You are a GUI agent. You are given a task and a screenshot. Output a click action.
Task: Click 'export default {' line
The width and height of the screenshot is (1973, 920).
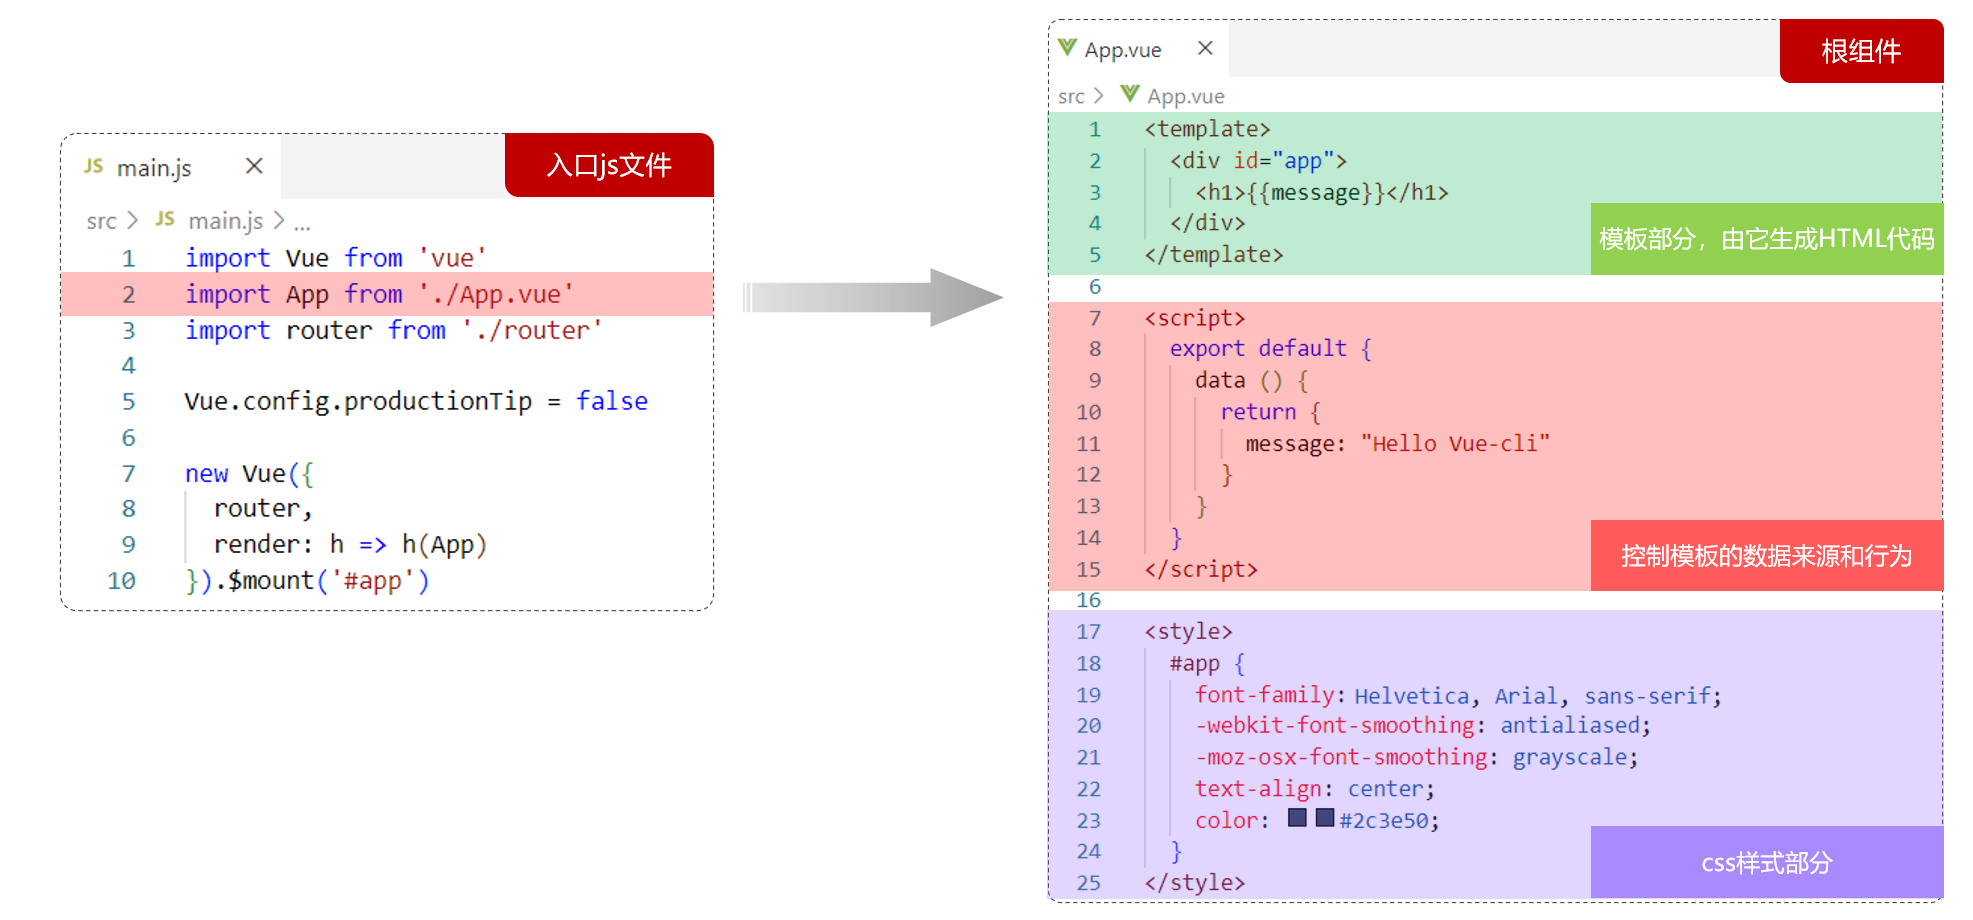pyautogui.click(x=1271, y=349)
